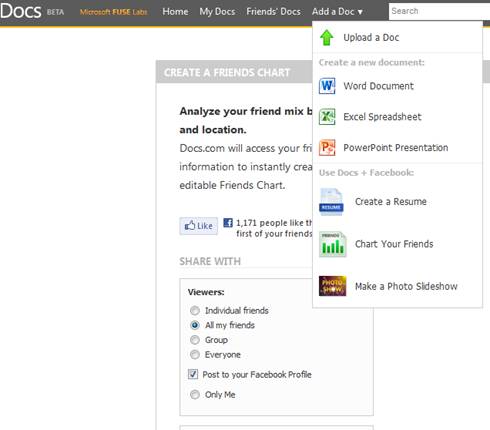
Task: Click the SHARE WITH section heading
Action: (x=210, y=261)
